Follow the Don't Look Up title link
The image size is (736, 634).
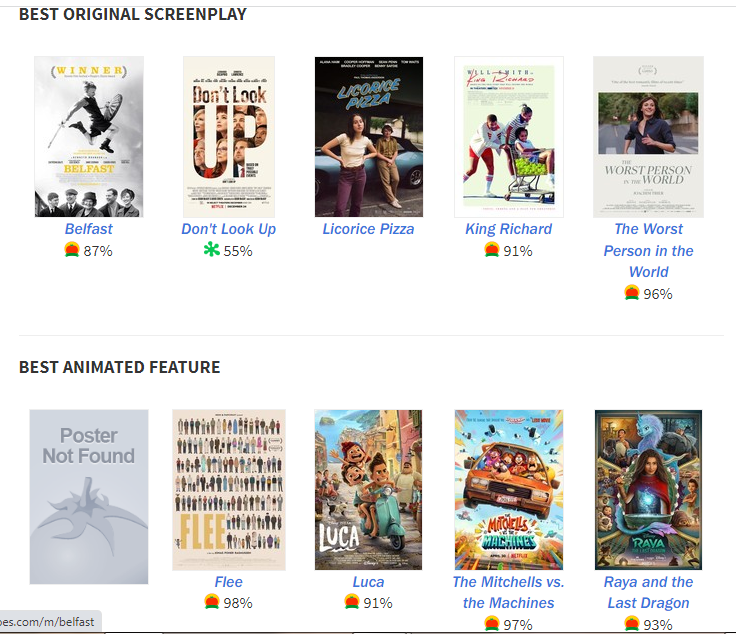(x=229, y=229)
